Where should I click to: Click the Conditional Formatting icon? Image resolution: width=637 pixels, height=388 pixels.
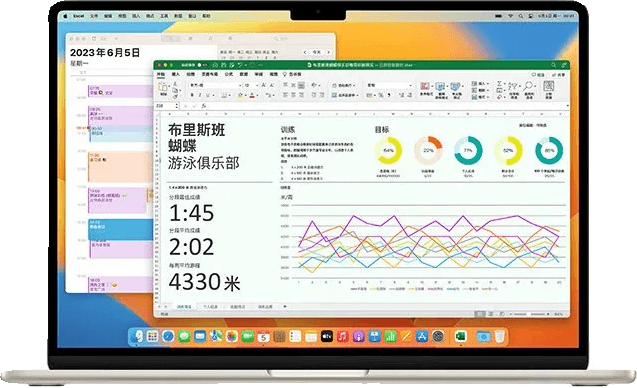[x=425, y=87]
